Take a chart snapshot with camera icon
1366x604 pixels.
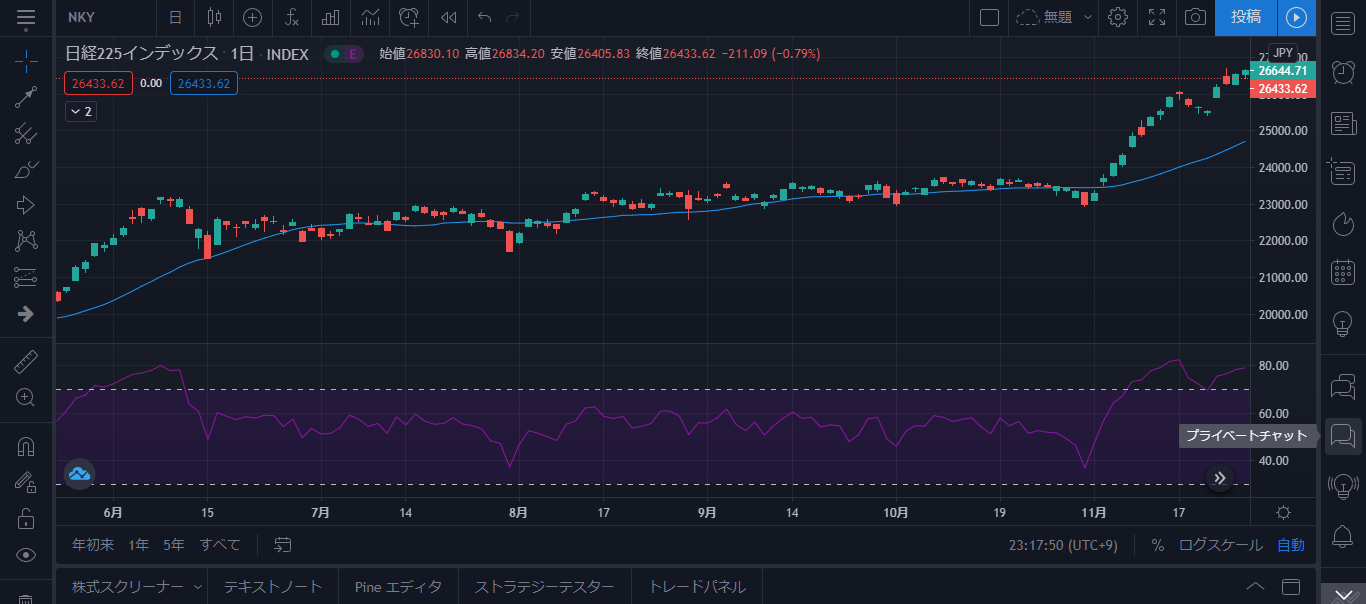(1194, 17)
